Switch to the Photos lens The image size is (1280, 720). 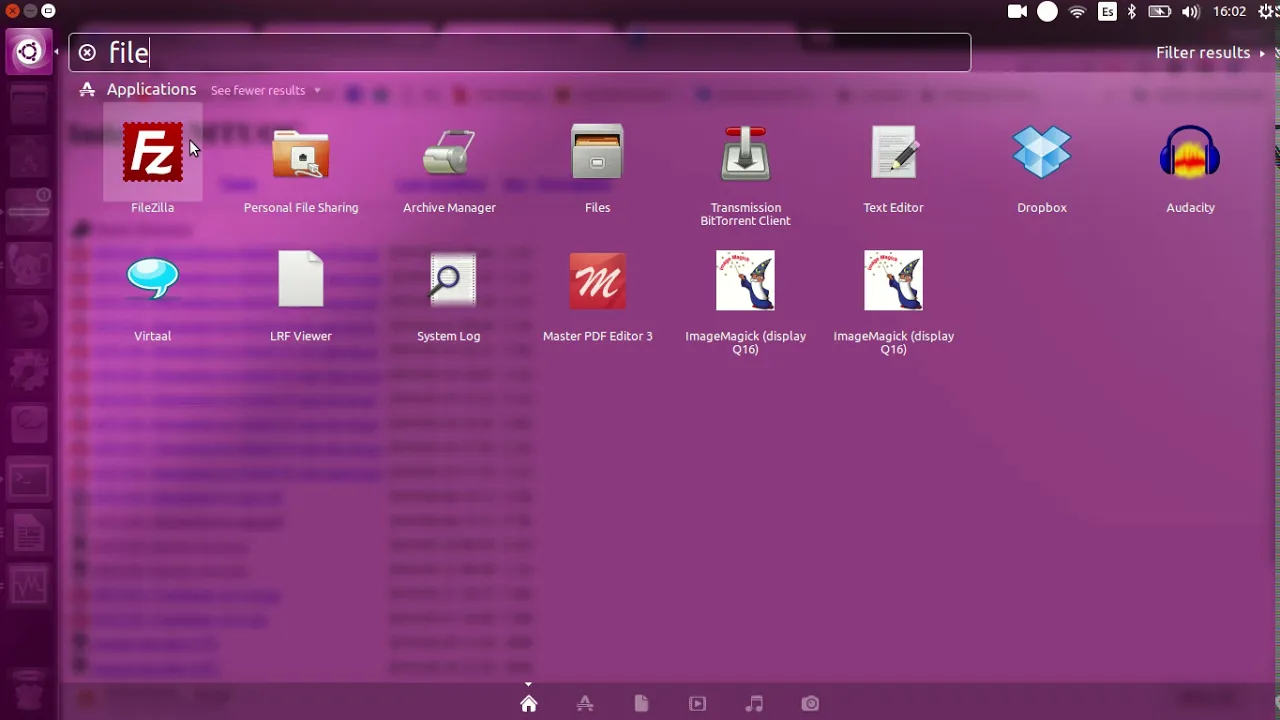coord(810,704)
